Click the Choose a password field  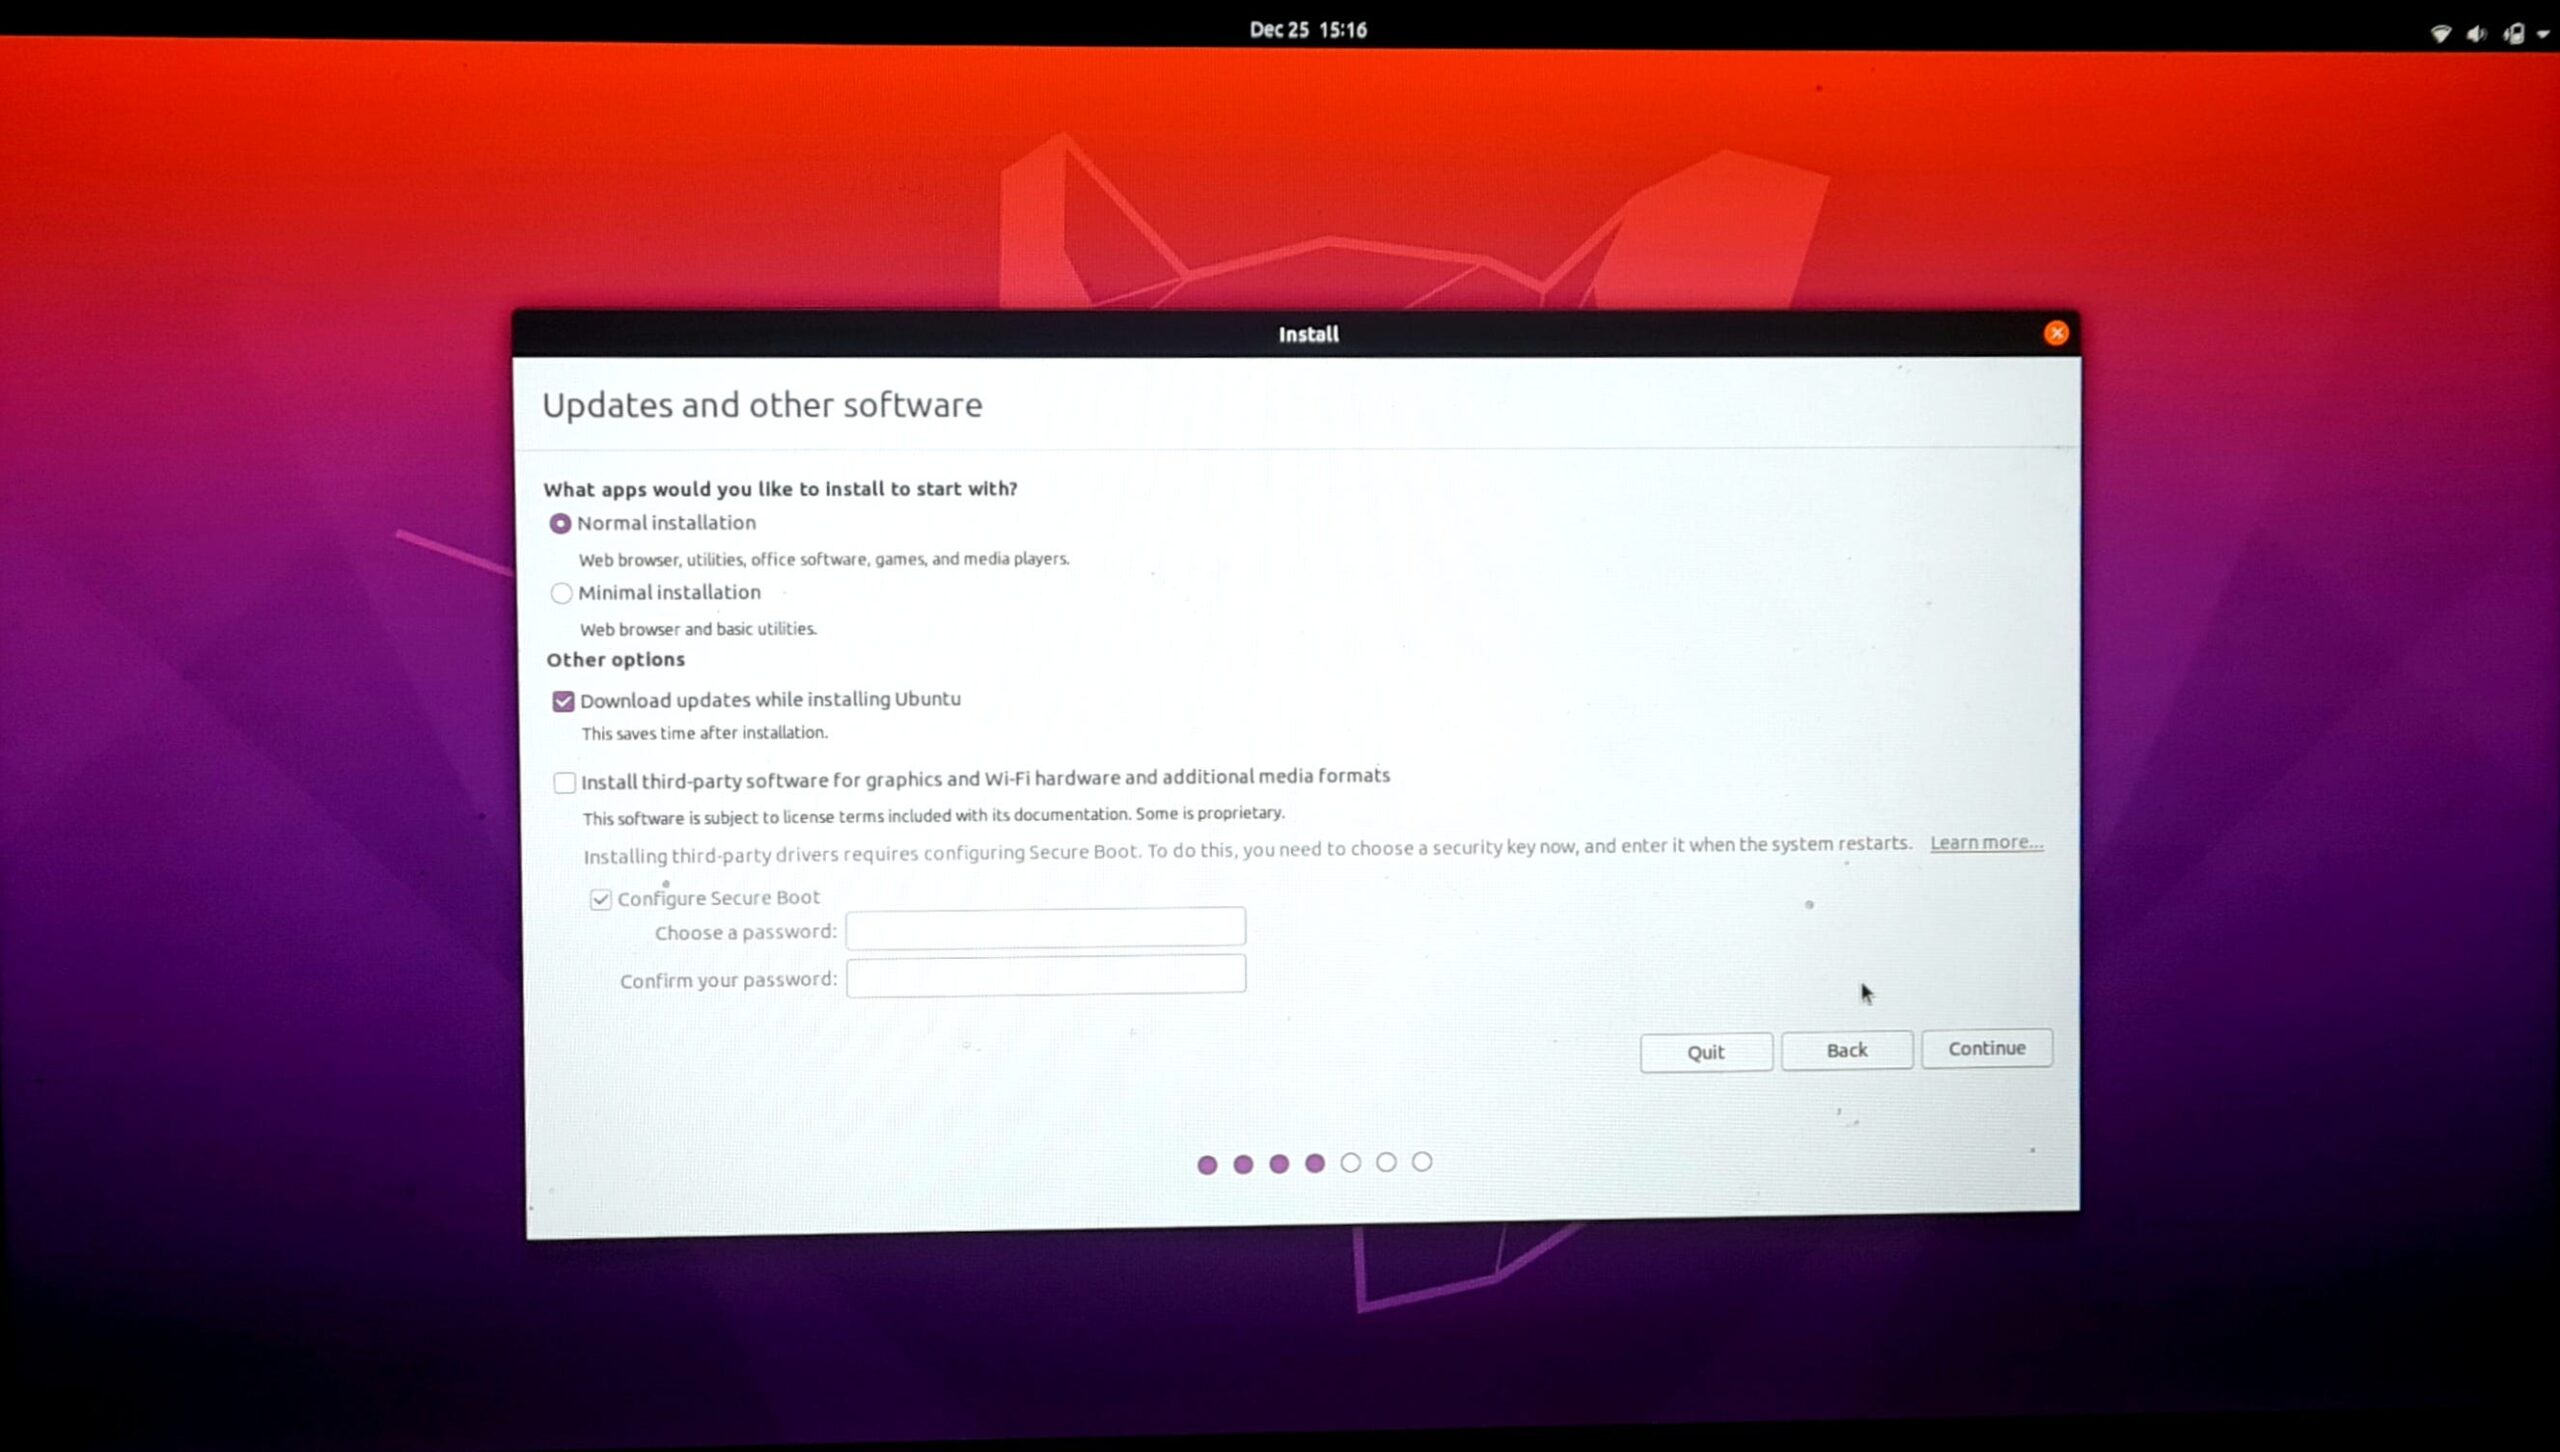coord(1045,928)
